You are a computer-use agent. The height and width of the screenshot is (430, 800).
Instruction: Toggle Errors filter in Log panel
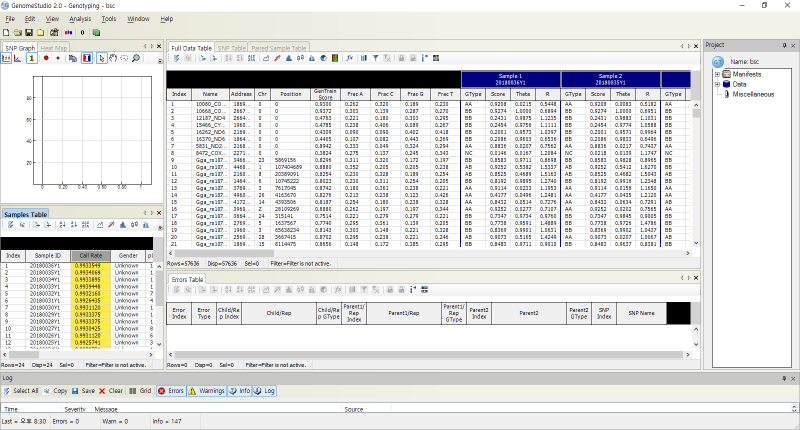(x=171, y=391)
